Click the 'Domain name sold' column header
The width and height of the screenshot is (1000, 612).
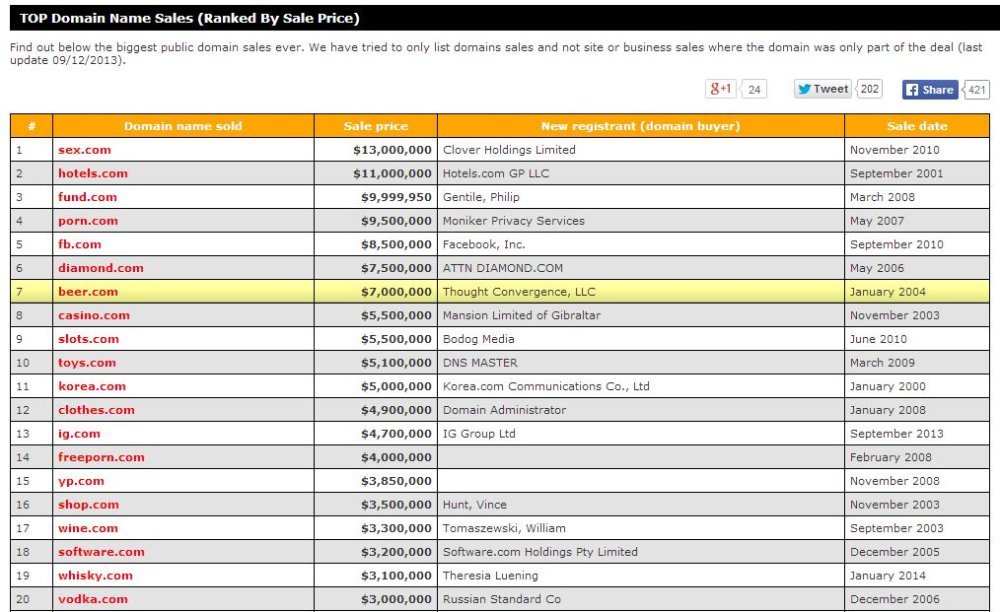(x=183, y=126)
